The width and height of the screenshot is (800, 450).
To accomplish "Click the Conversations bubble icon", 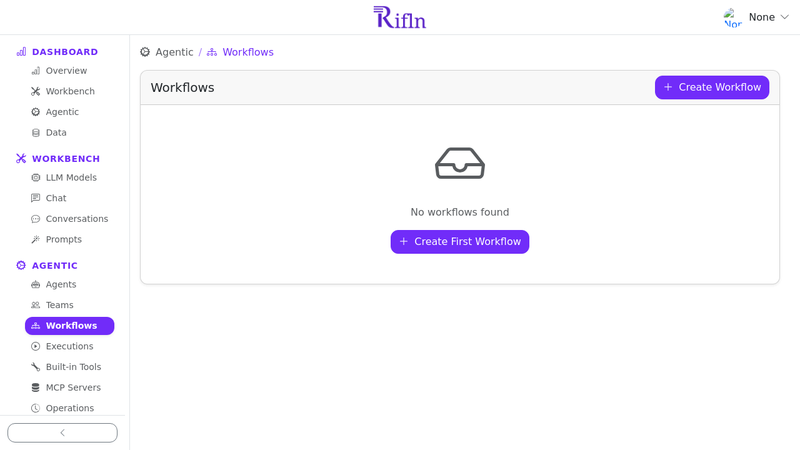I will pyautogui.click(x=35, y=219).
